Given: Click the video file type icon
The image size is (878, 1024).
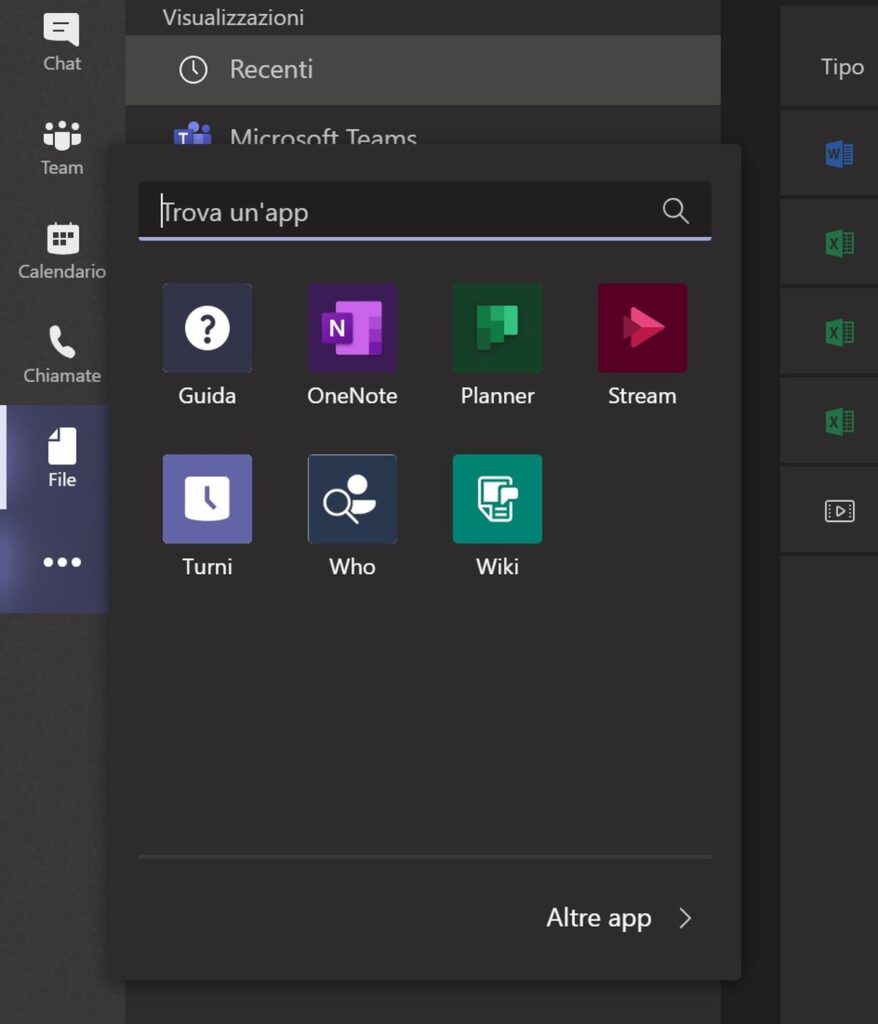Looking at the screenshot, I should pos(839,510).
